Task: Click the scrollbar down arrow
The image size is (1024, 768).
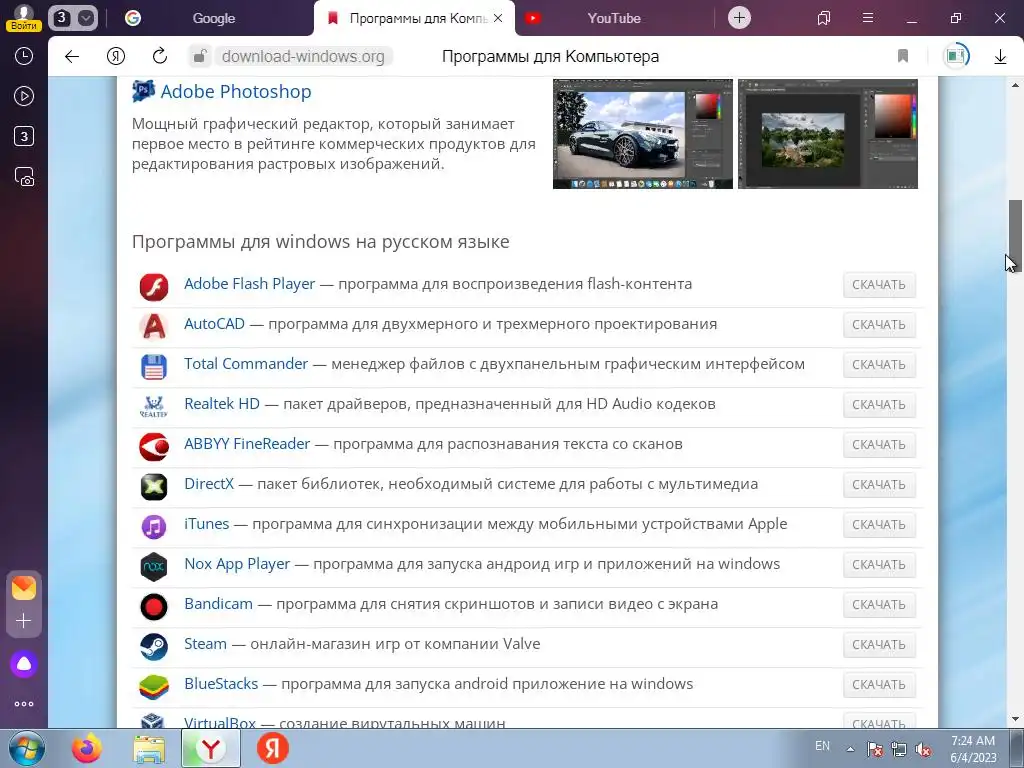Action: click(1015, 720)
